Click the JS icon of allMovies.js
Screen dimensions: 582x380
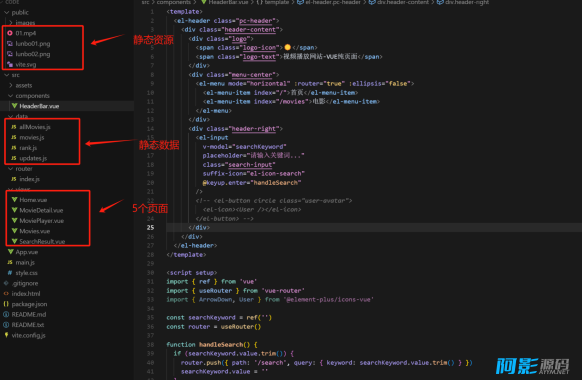[14, 127]
